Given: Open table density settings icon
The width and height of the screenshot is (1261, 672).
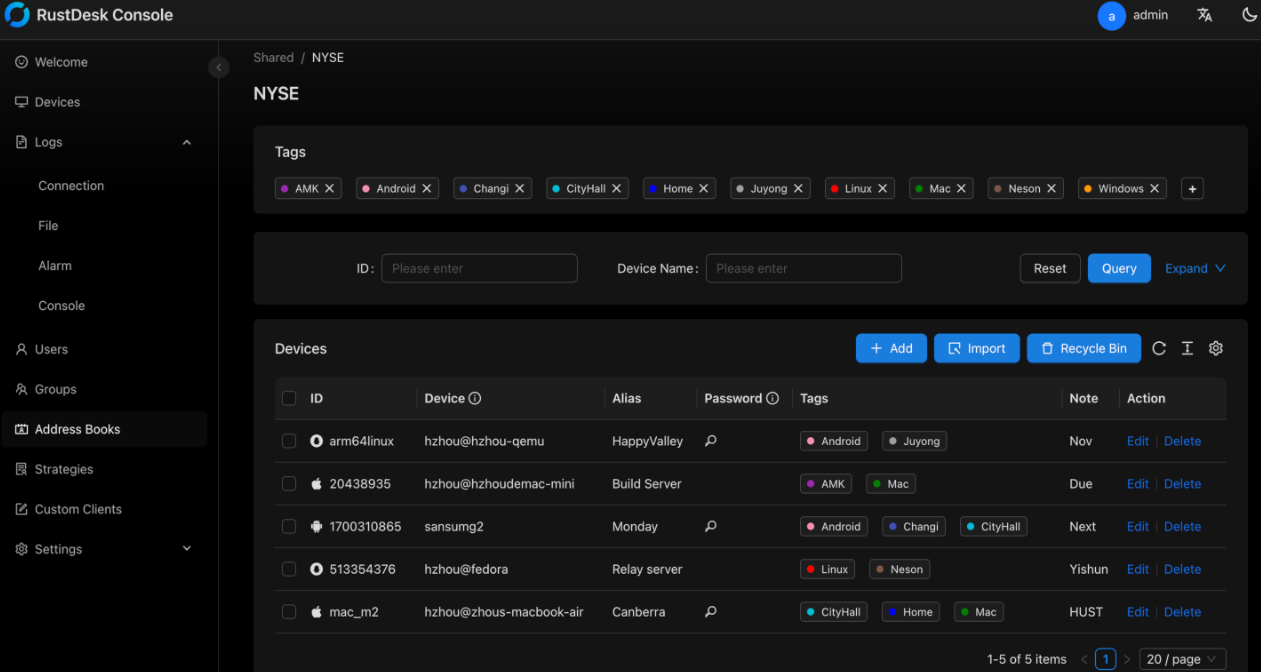Looking at the screenshot, I should (x=1187, y=348).
